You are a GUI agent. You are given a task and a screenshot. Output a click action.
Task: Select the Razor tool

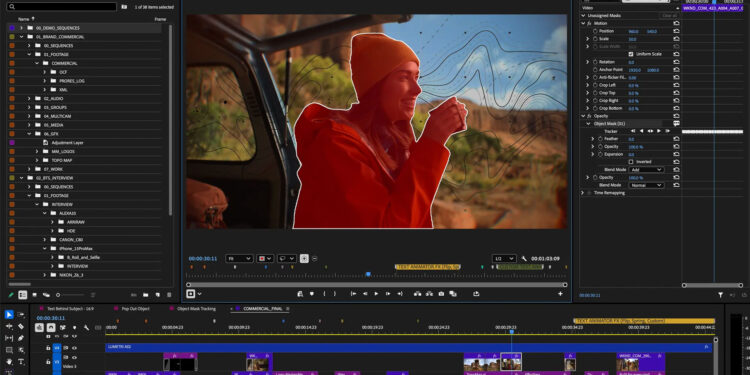(21, 326)
